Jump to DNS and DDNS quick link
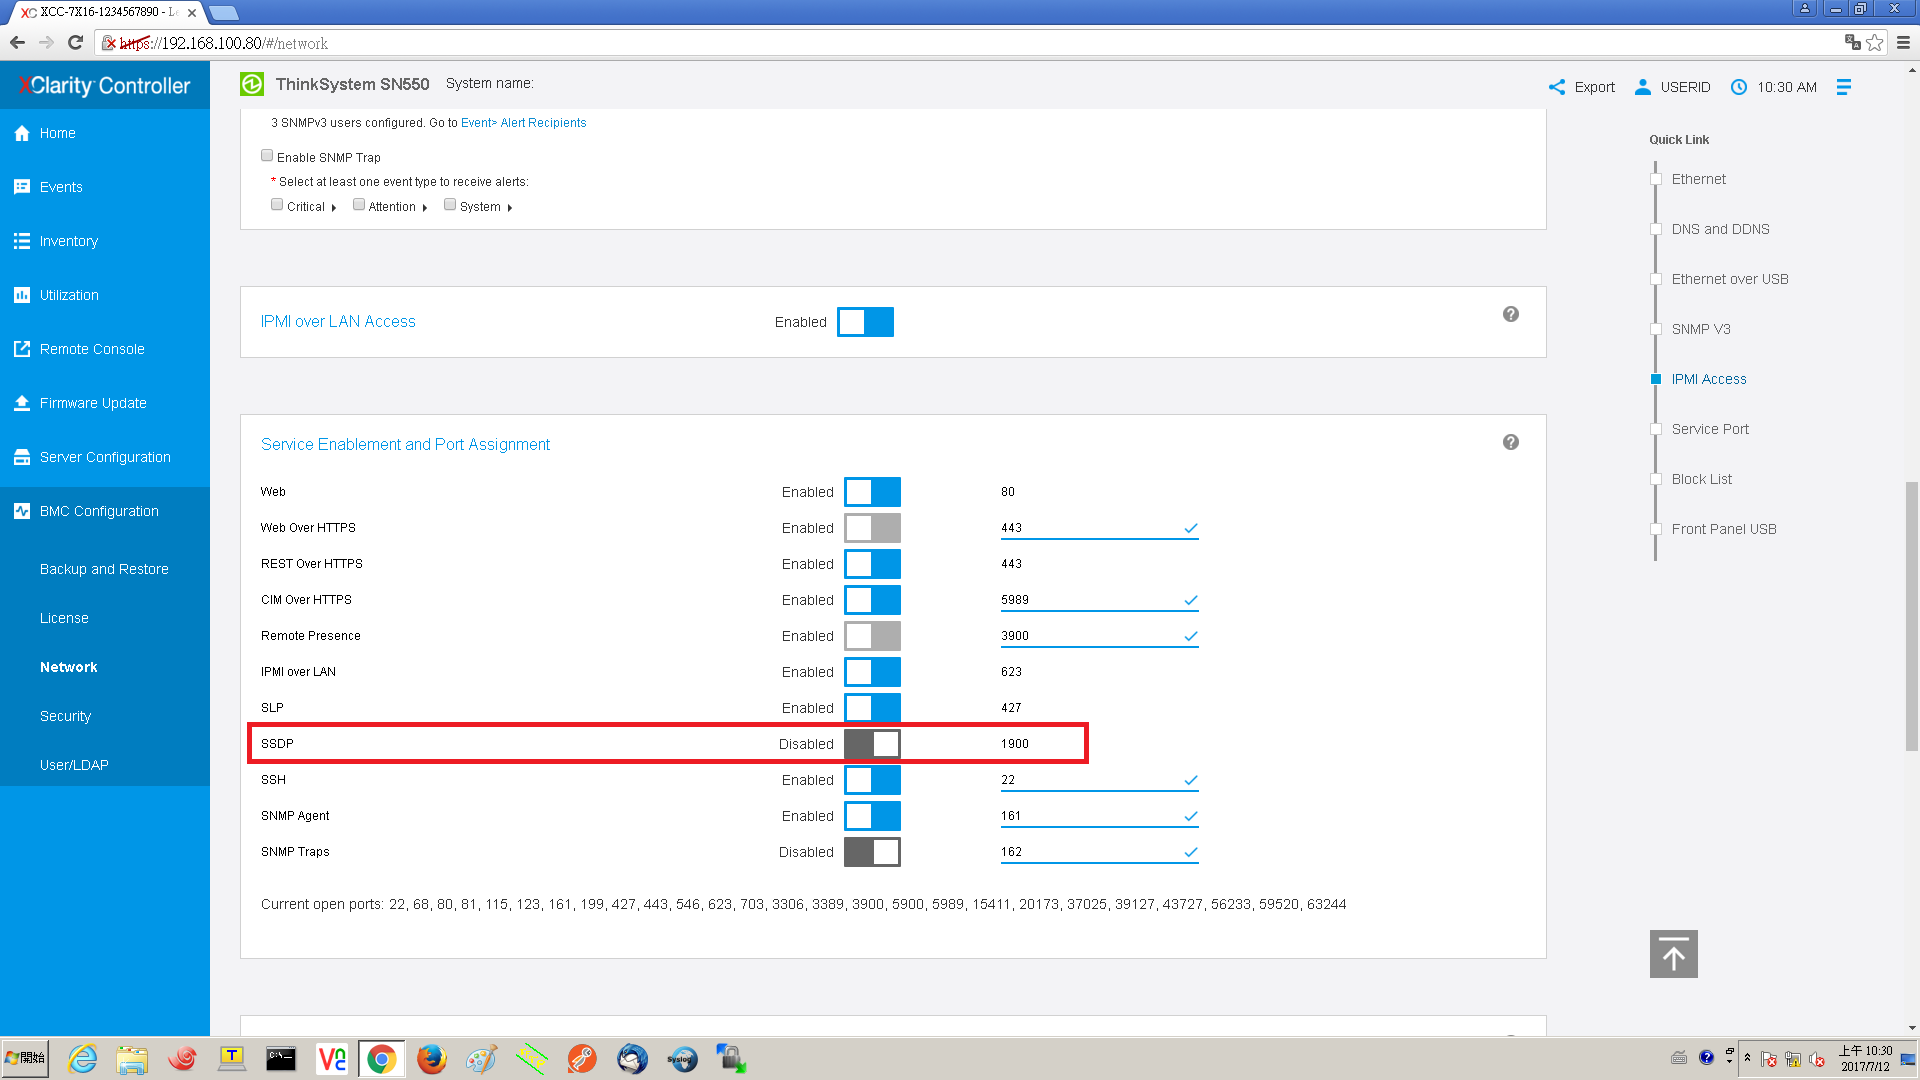 point(1720,229)
